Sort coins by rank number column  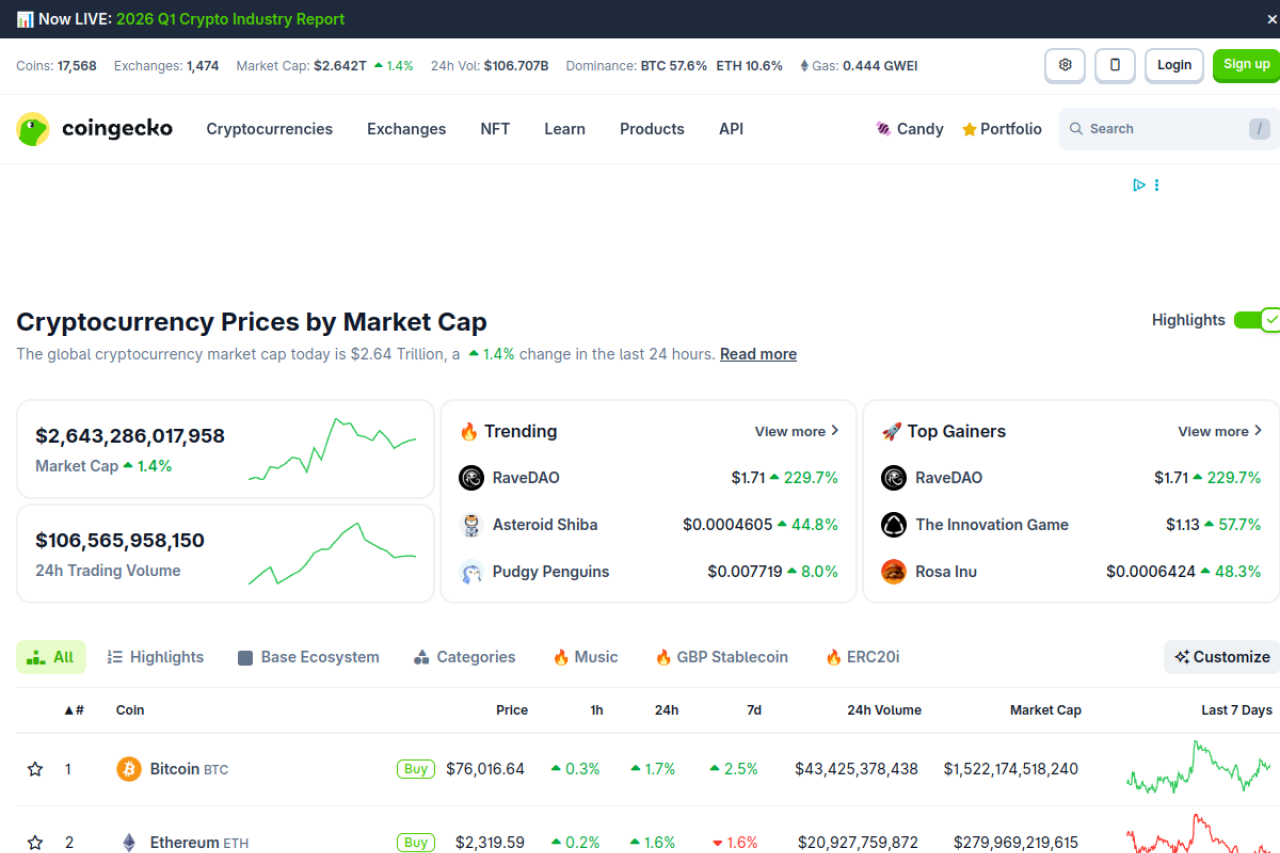(x=74, y=710)
